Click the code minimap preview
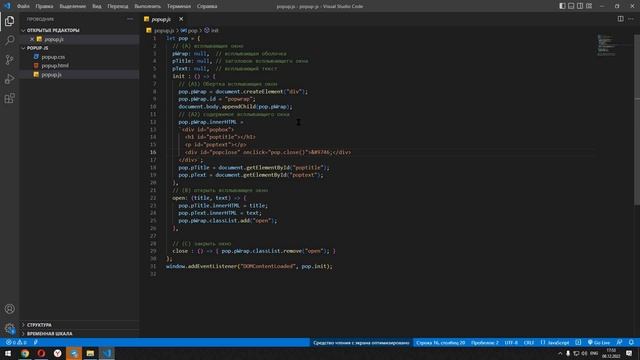640x360 pixels. pos(606,45)
